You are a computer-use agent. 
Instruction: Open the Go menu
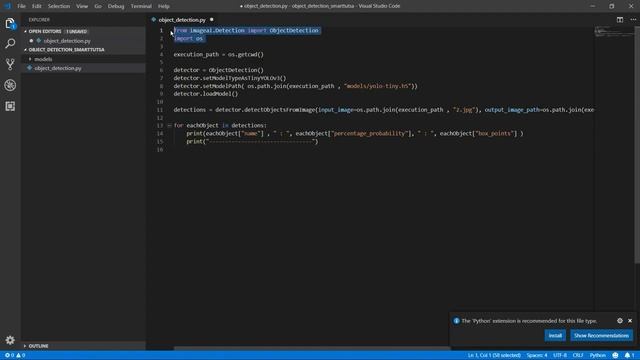98,6
